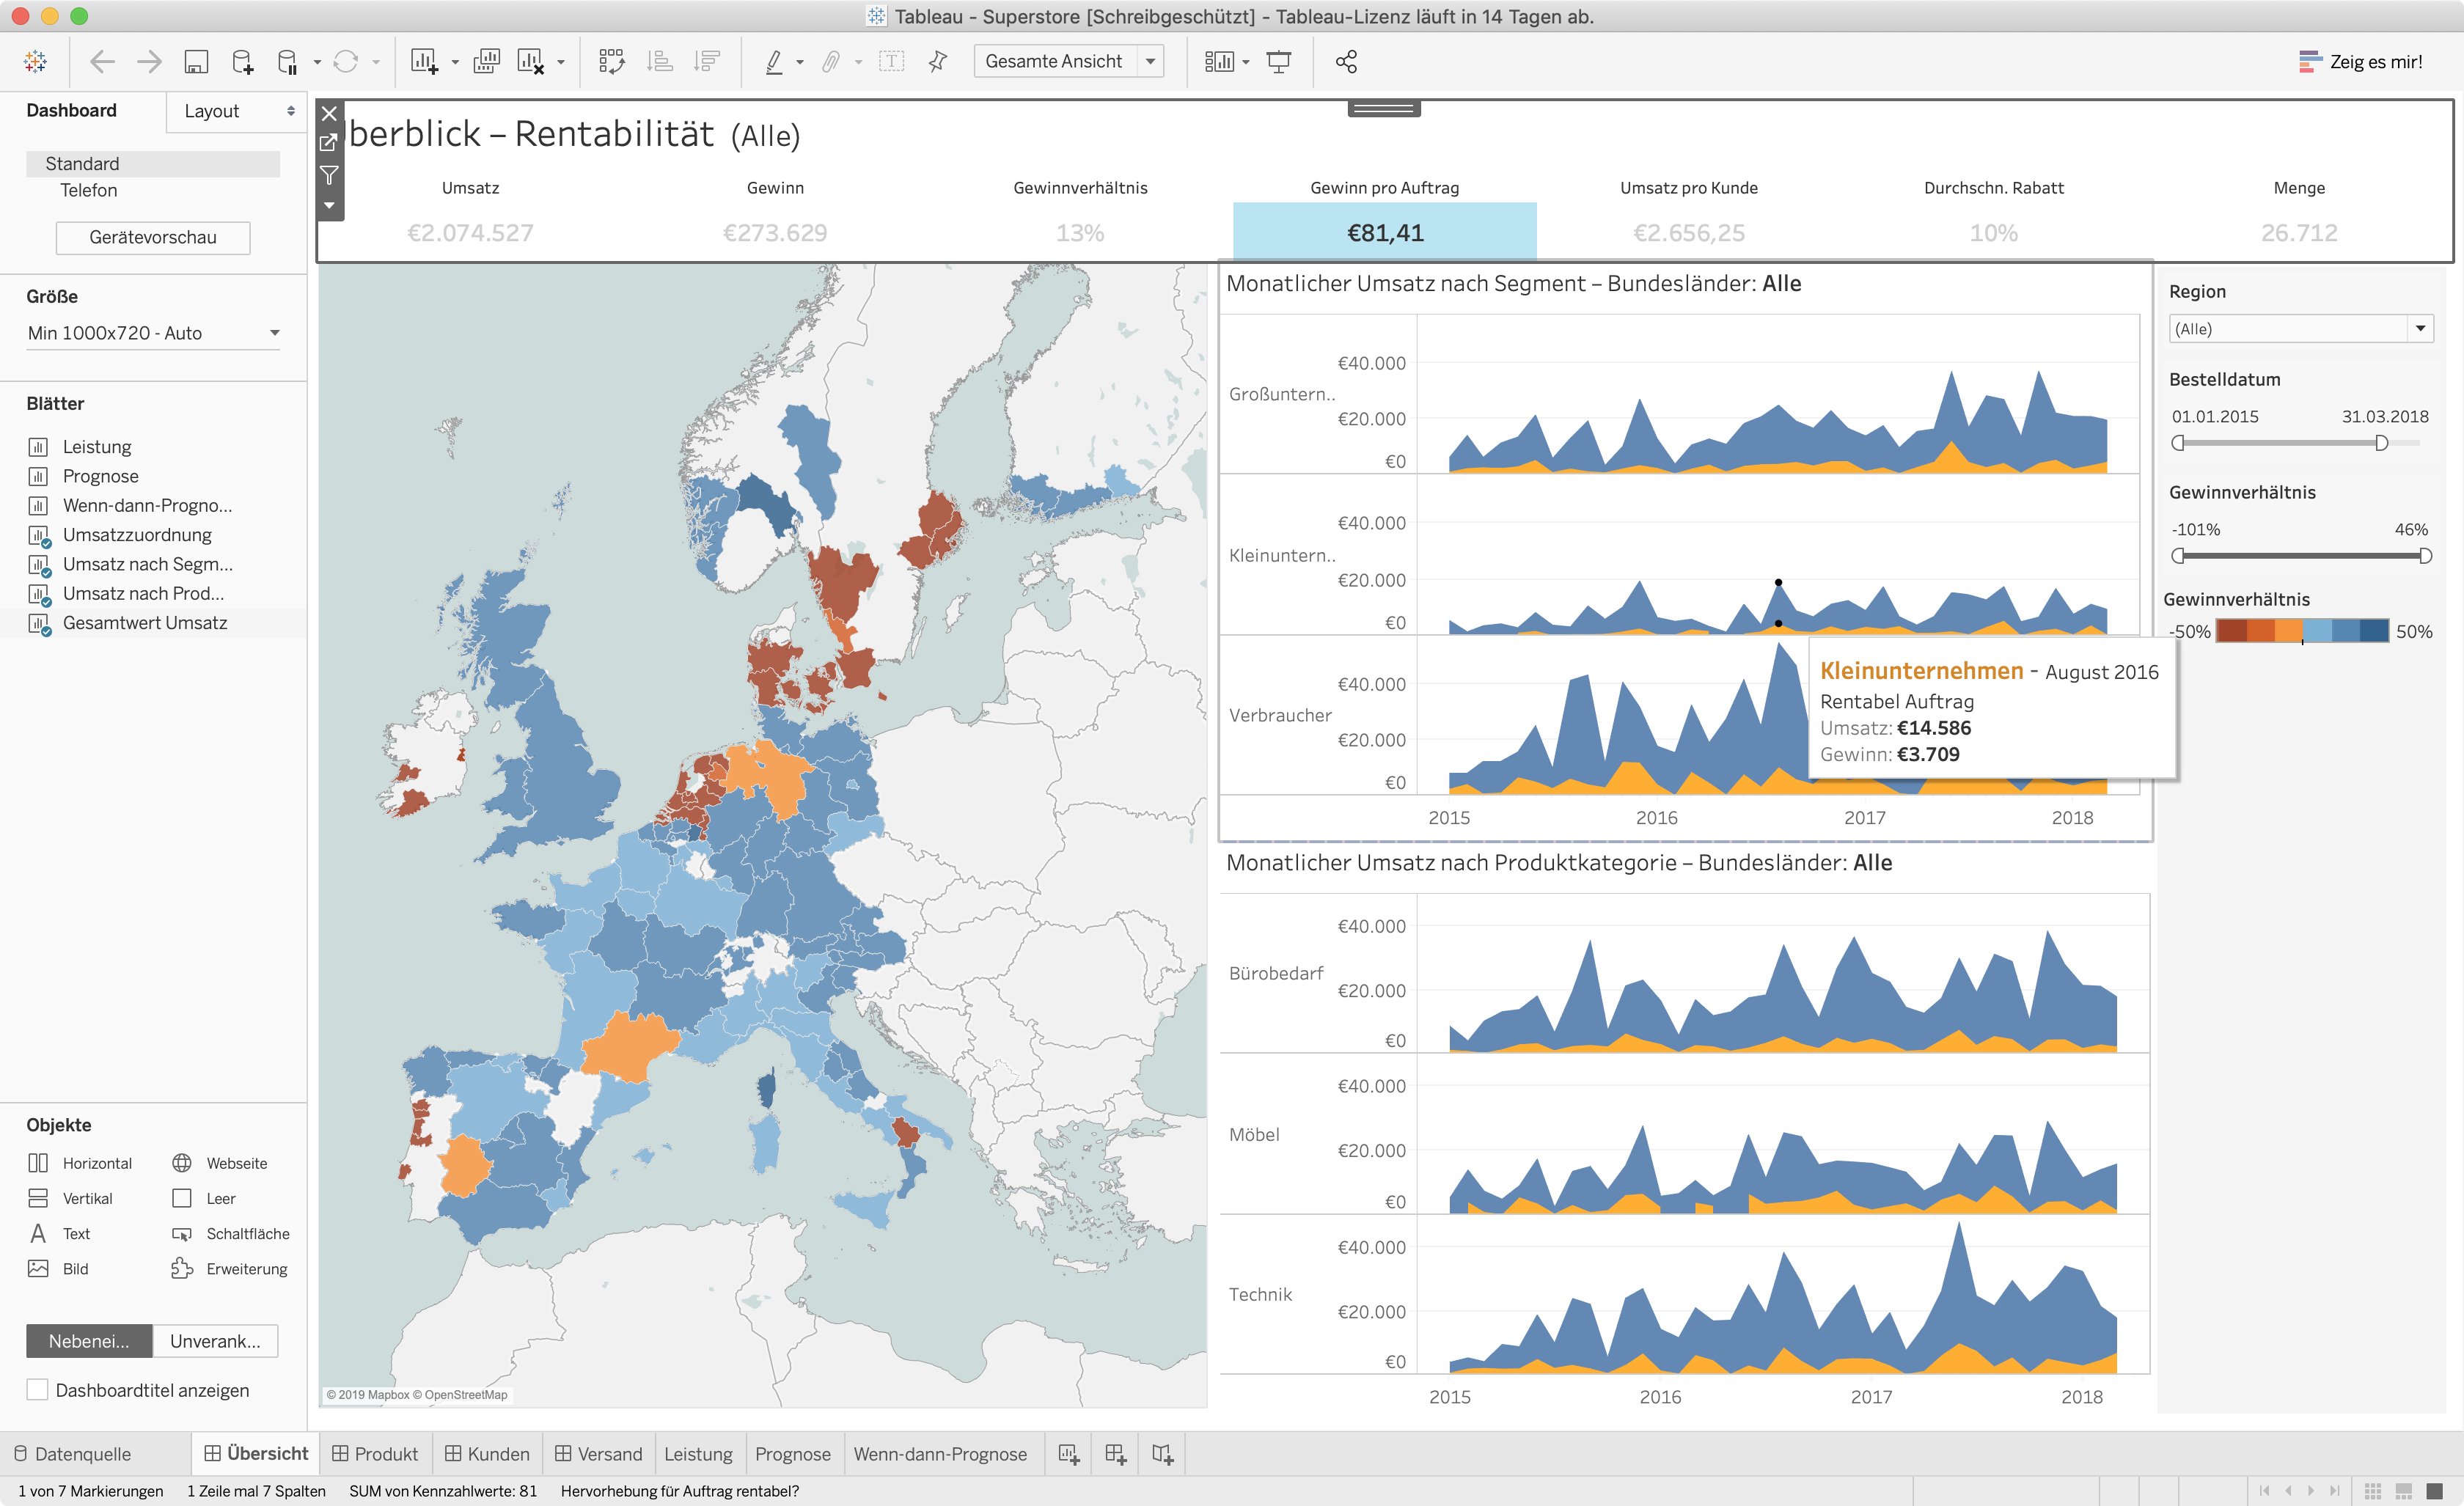Click the Bestelldatum slider right handle
Screen dimensions: 2464x1506
2381,443
